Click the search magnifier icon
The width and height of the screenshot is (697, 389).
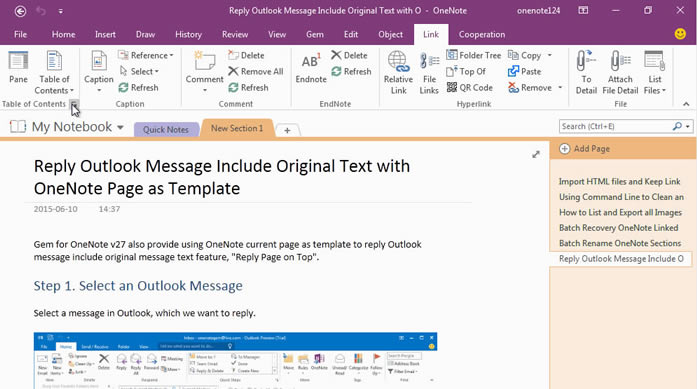point(677,126)
